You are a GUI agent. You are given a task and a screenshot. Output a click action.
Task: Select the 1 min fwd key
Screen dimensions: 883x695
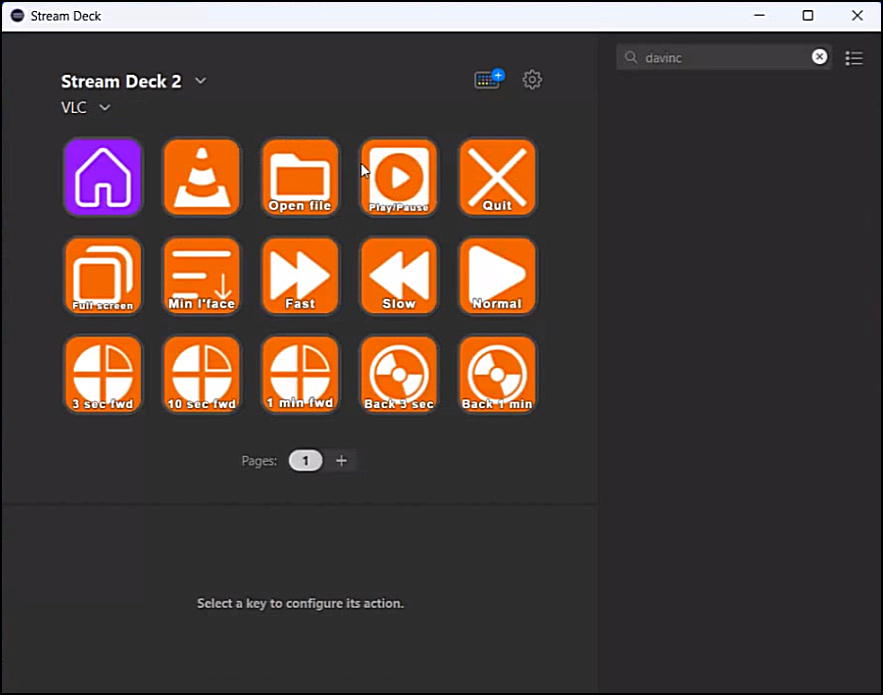300,375
